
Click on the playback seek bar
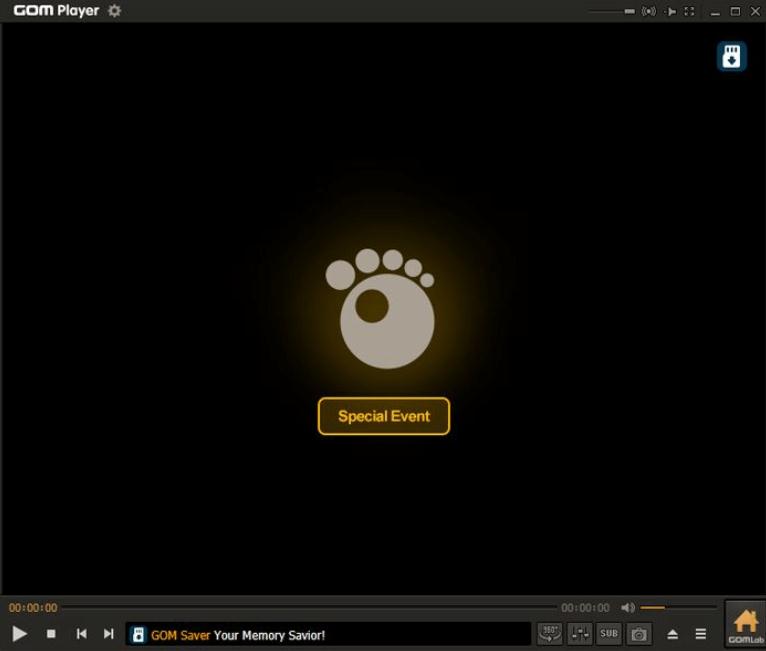pyautogui.click(x=309, y=608)
